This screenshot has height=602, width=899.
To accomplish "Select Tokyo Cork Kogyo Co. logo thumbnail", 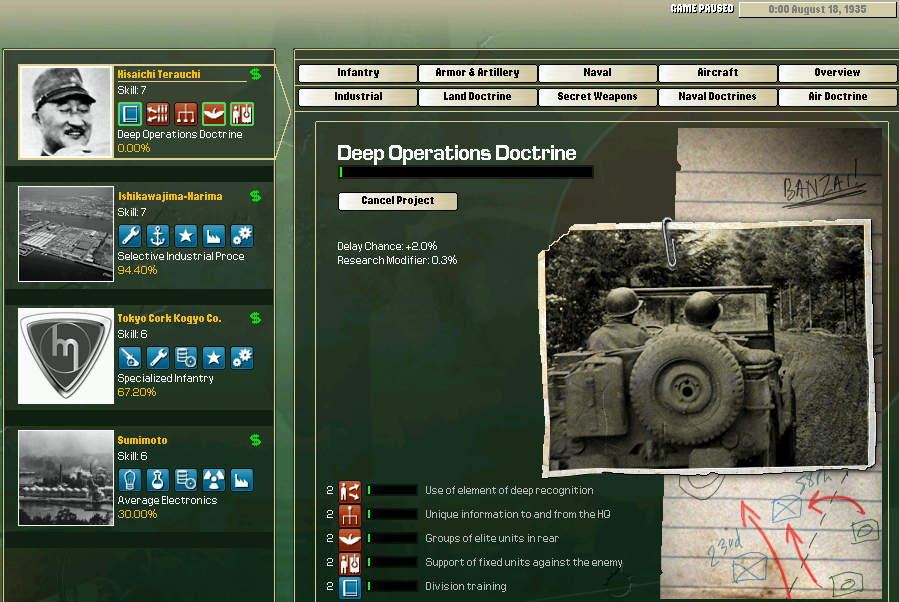I will (x=66, y=356).
